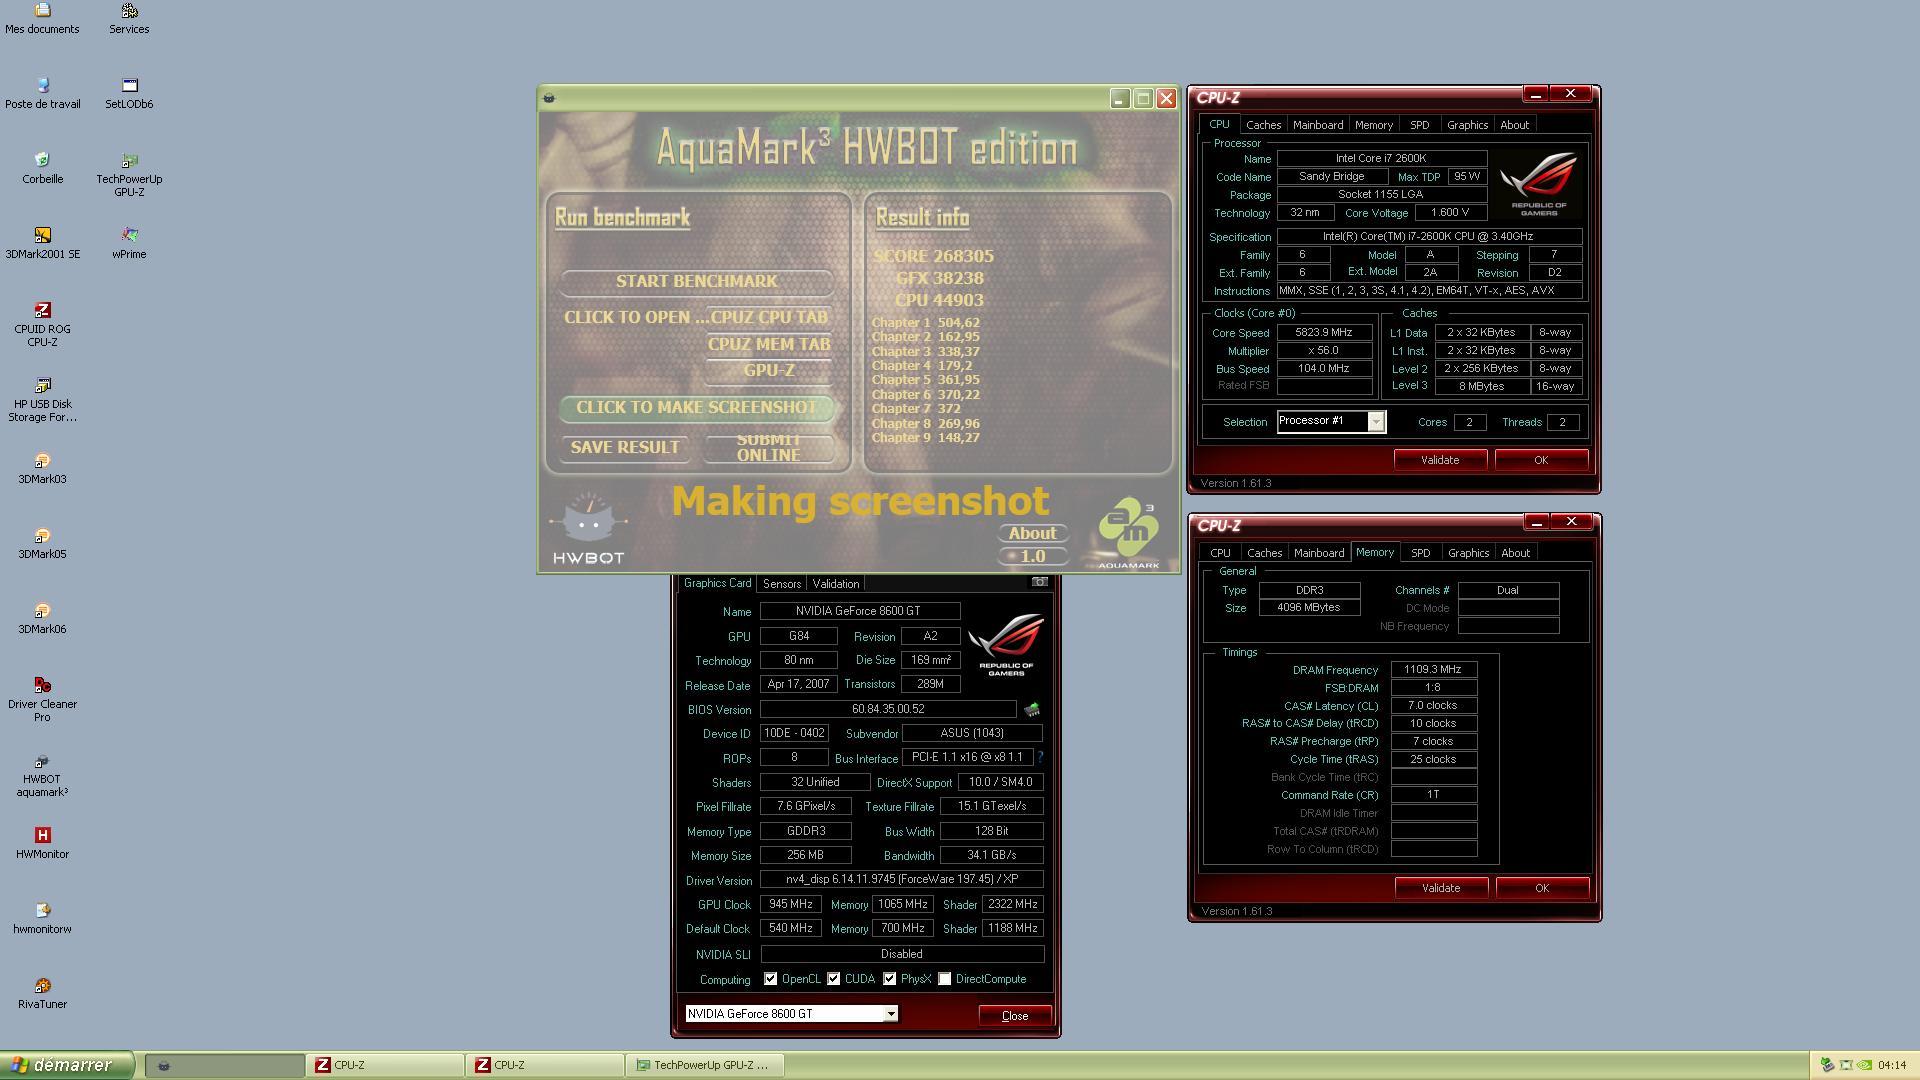
Task: Click SUBMIT ONLINE button
Action: [768, 448]
